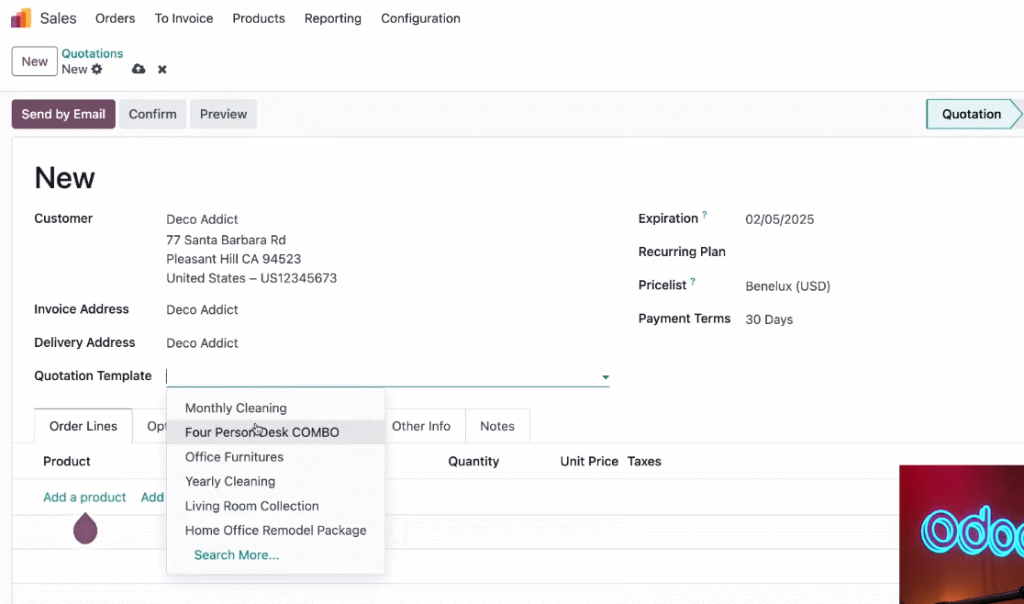1024x604 pixels.
Task: Switch to the Other Info tab
Action: pyautogui.click(x=421, y=426)
